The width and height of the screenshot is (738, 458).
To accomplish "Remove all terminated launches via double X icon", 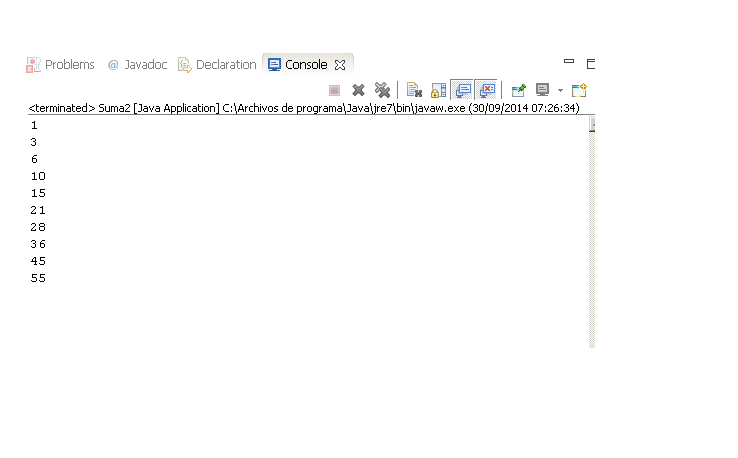I will pyautogui.click(x=382, y=90).
